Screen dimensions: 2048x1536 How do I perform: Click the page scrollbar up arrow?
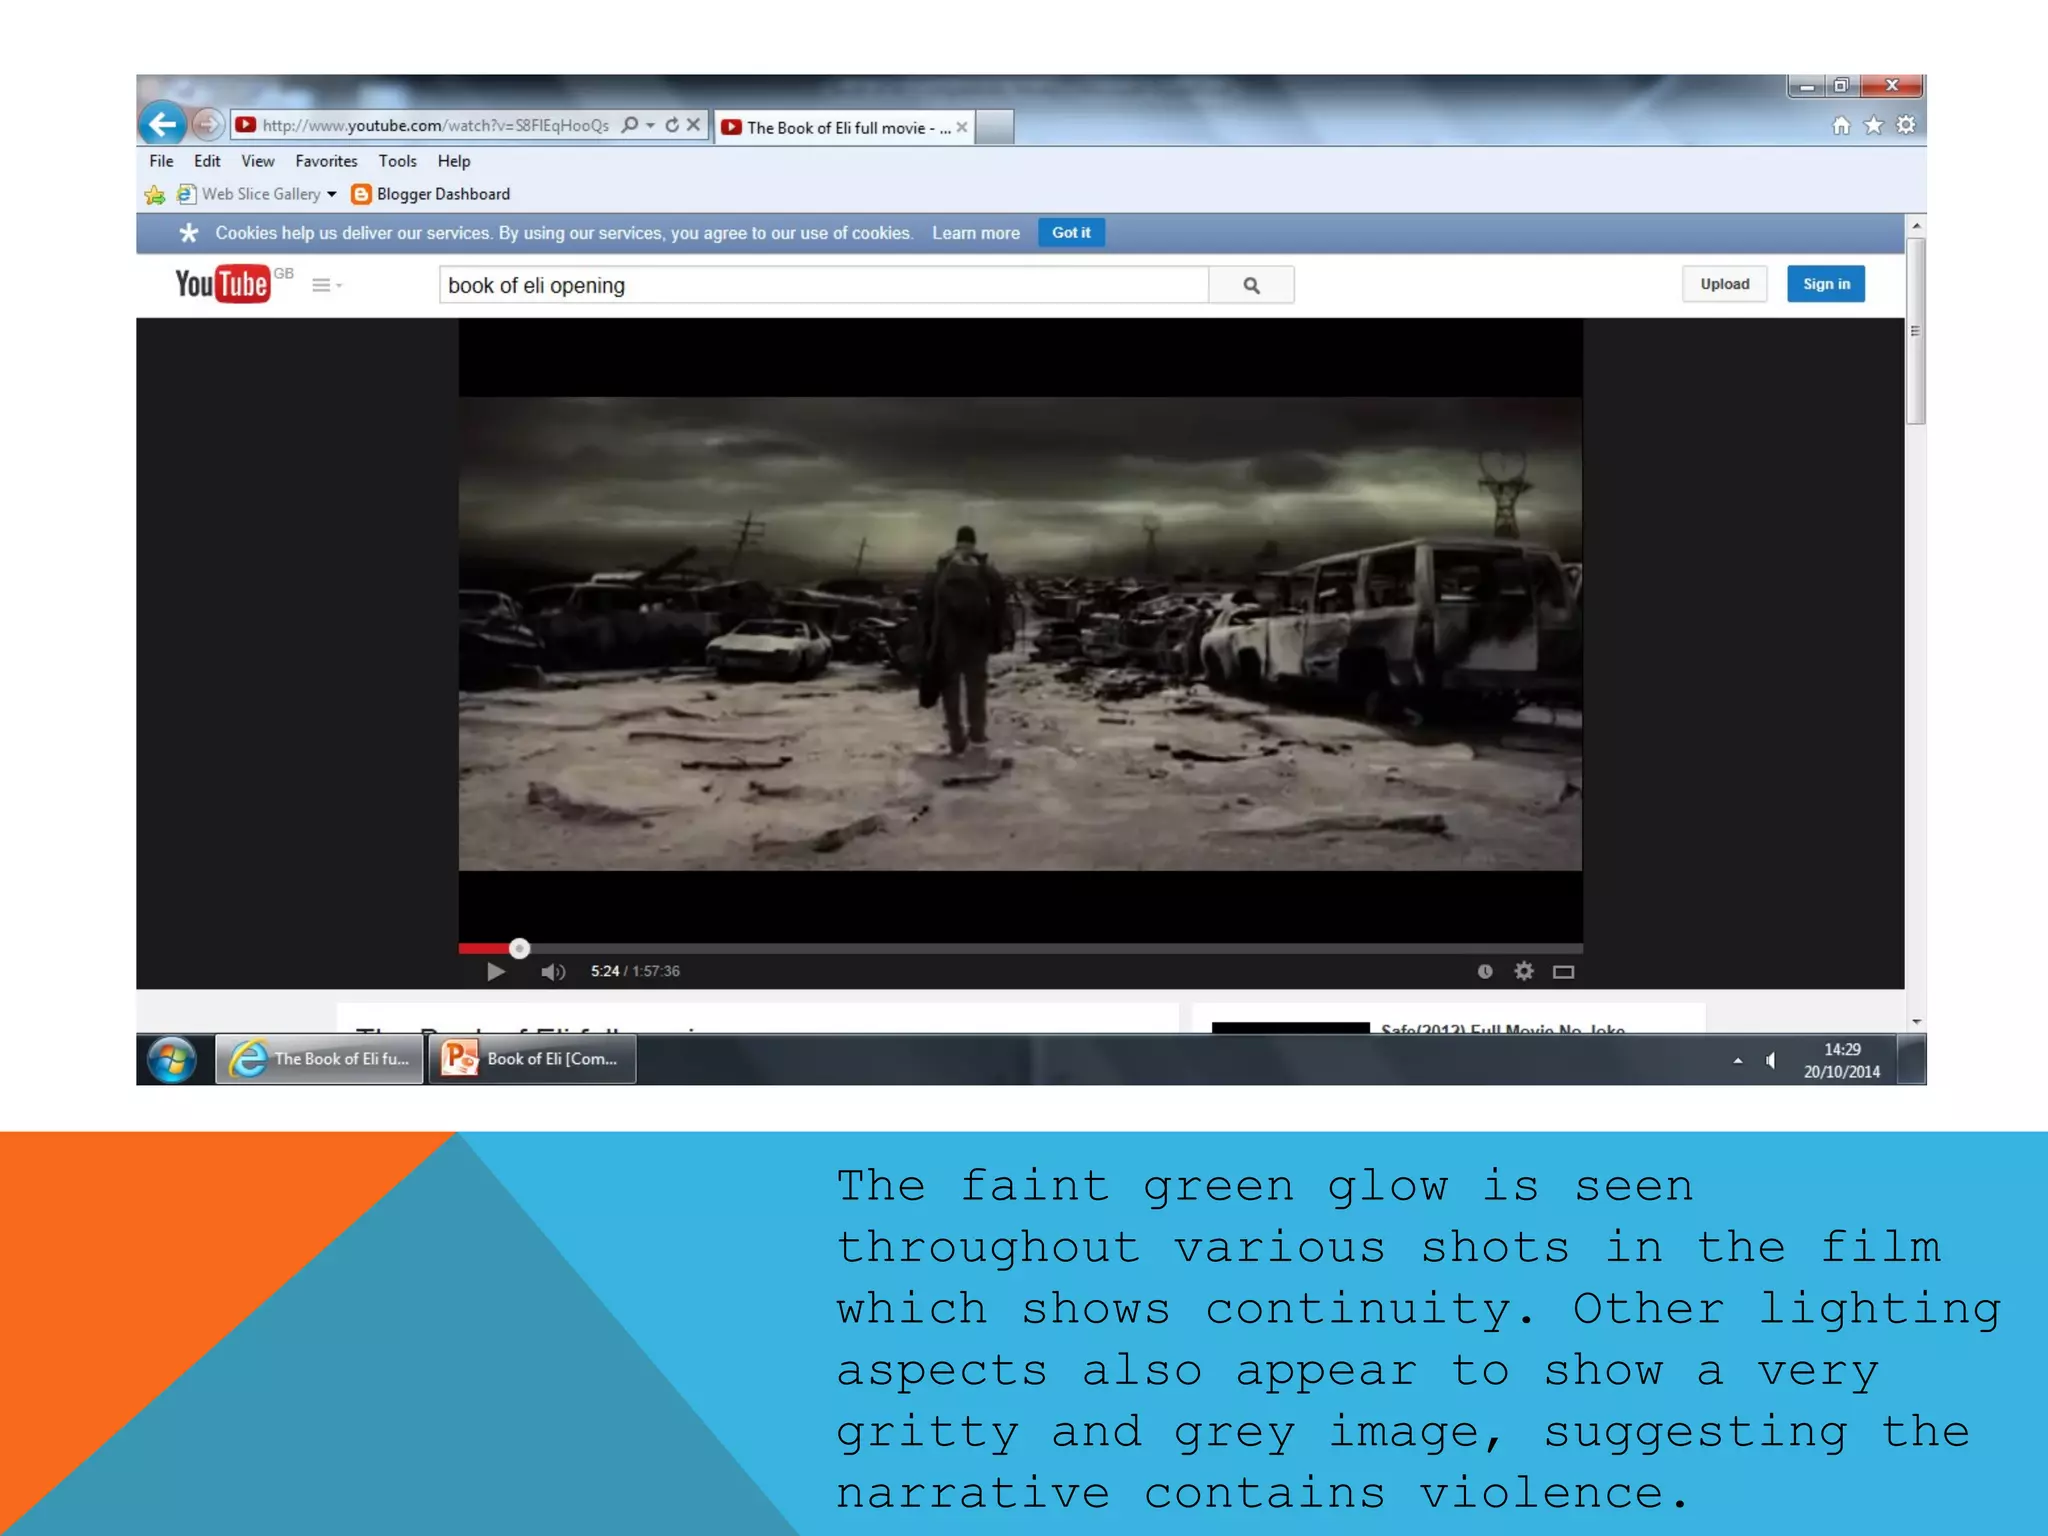coord(1916,225)
